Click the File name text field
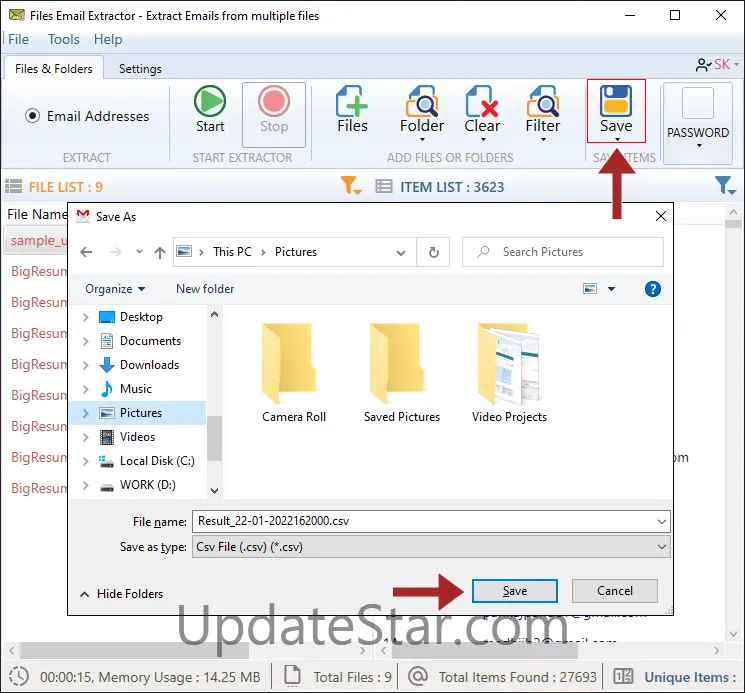 [x=423, y=522]
